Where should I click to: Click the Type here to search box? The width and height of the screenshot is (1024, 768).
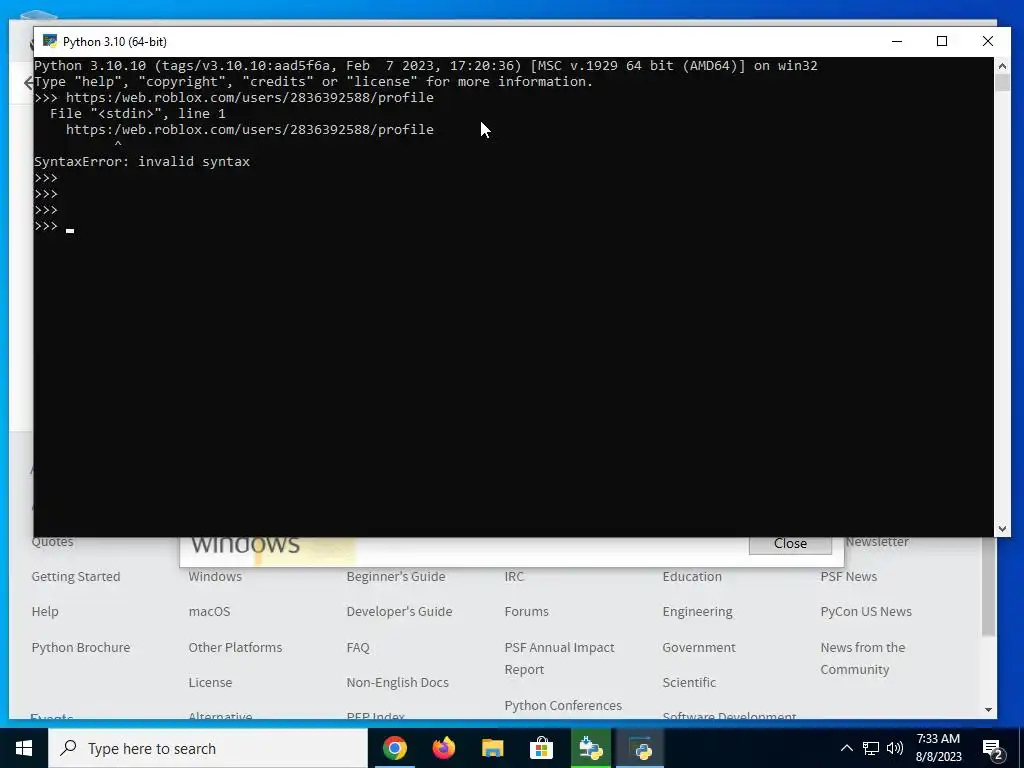pos(208,748)
